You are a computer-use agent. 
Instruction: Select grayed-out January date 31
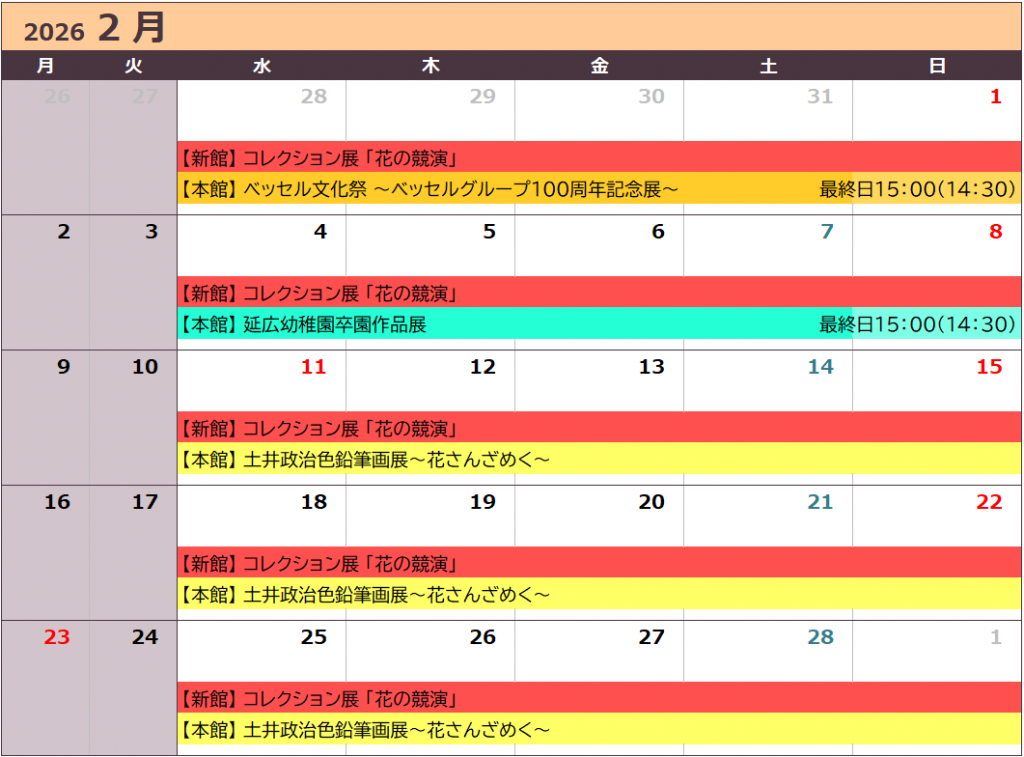point(820,96)
